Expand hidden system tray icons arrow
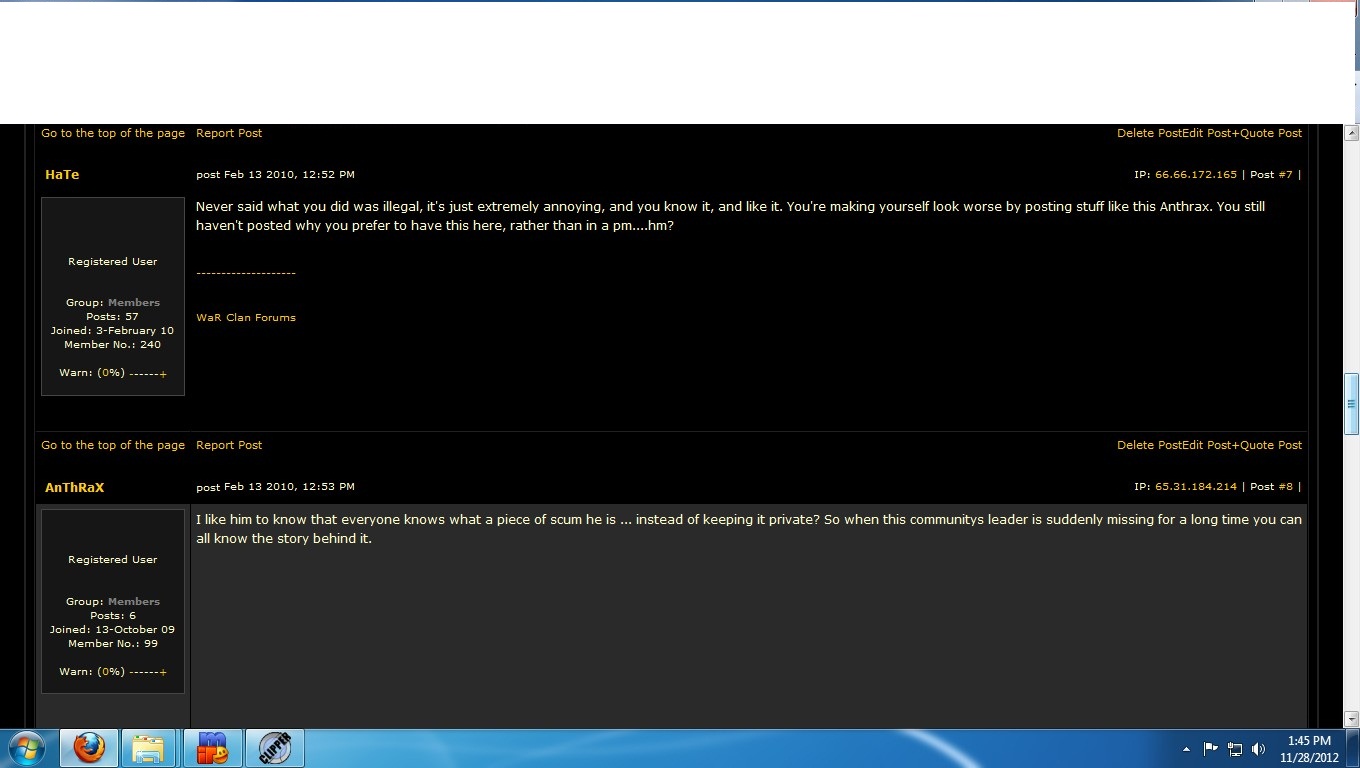Image resolution: width=1360 pixels, height=768 pixels. (1186, 749)
